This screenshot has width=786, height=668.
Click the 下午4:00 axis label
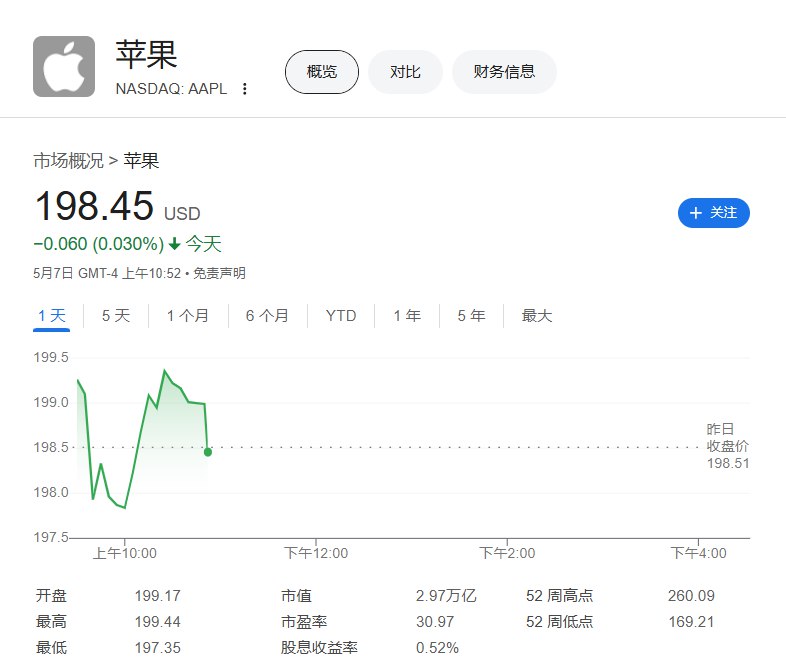pos(699,553)
